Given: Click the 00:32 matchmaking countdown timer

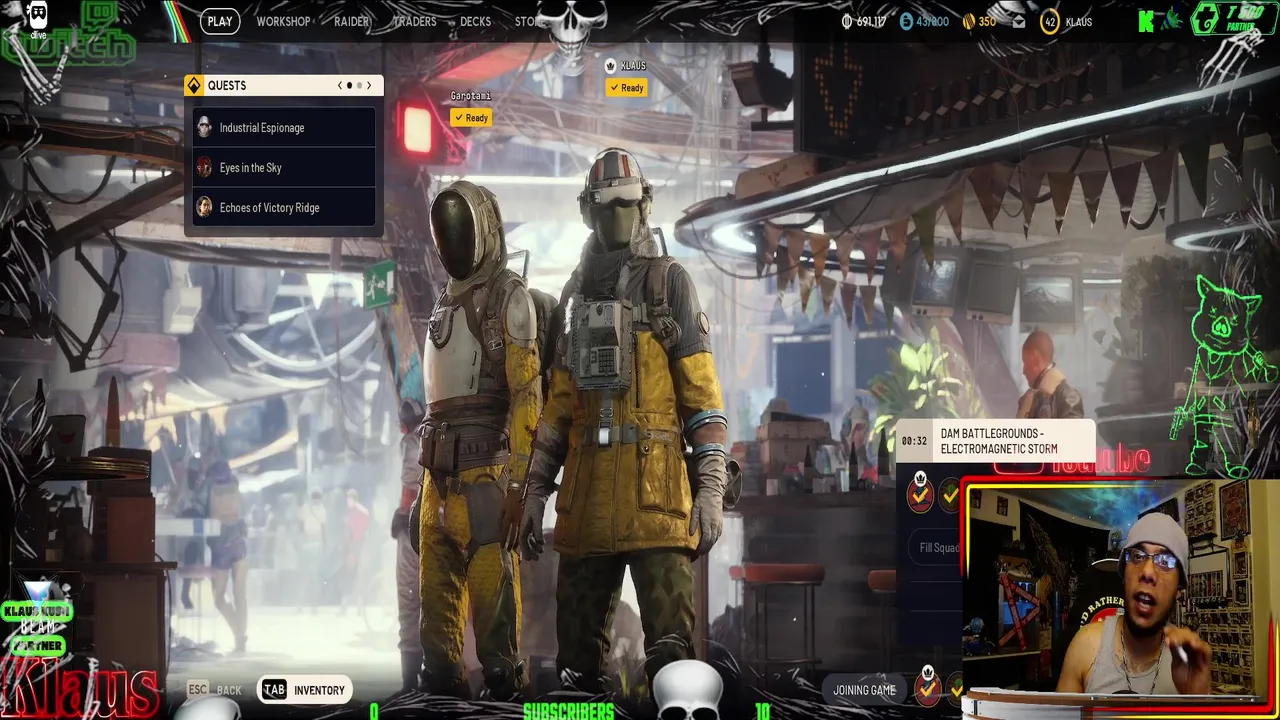Looking at the screenshot, I should [x=914, y=441].
